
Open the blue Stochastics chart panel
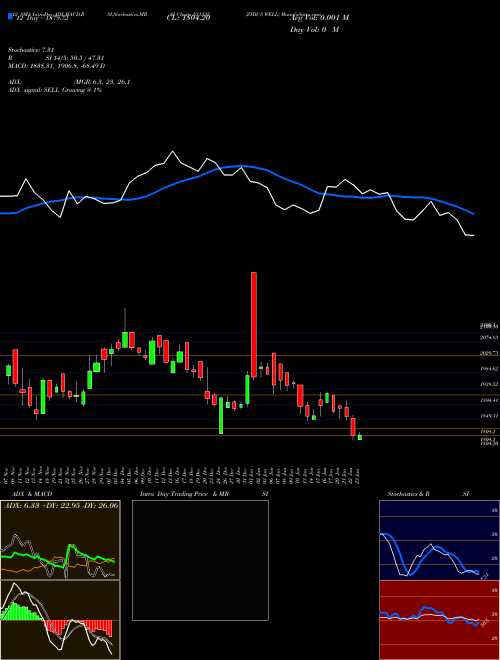point(439,540)
